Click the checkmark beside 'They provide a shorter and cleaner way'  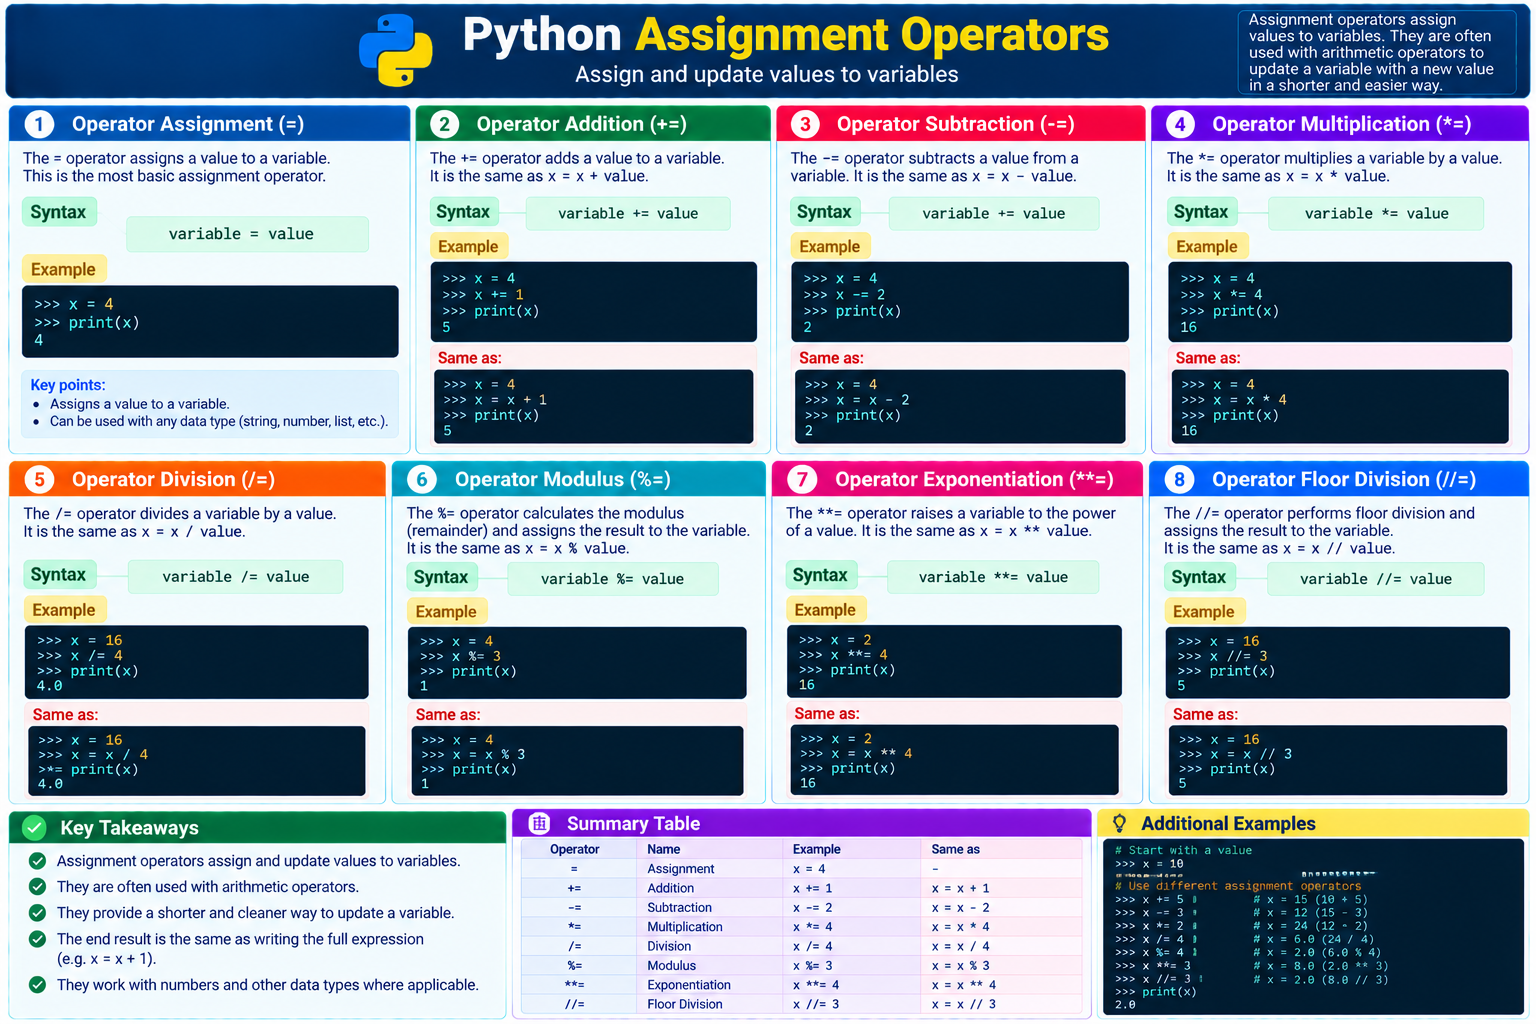(x=37, y=913)
